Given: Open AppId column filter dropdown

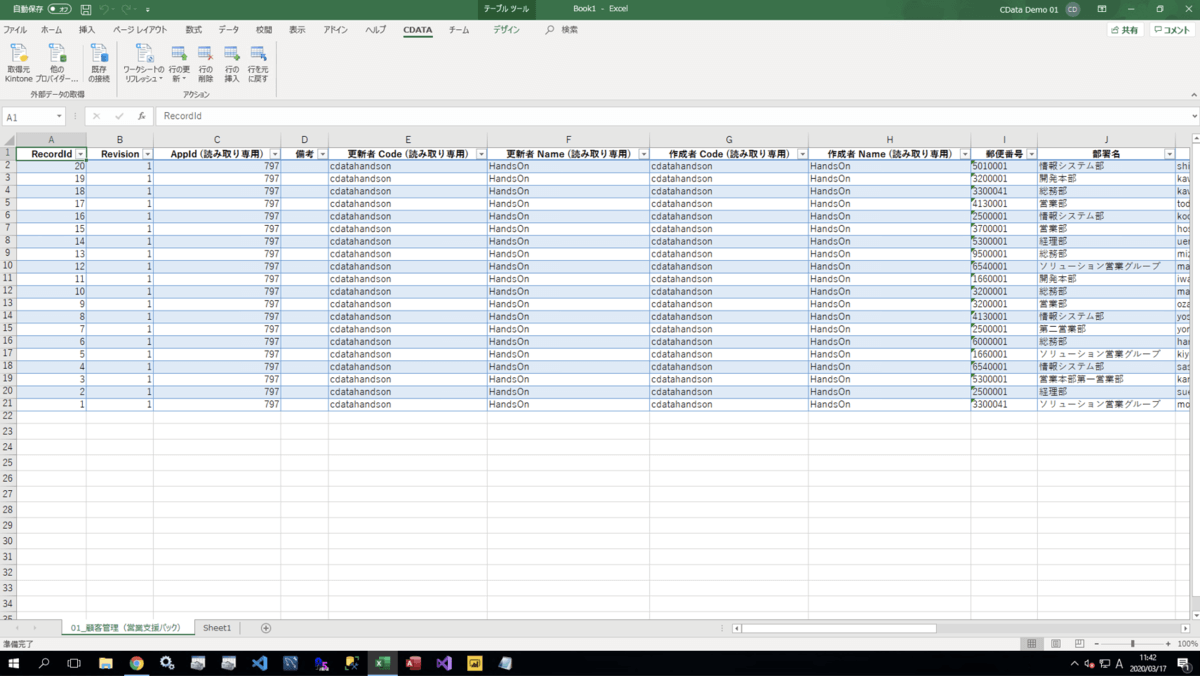Looking at the screenshot, I should pos(275,154).
